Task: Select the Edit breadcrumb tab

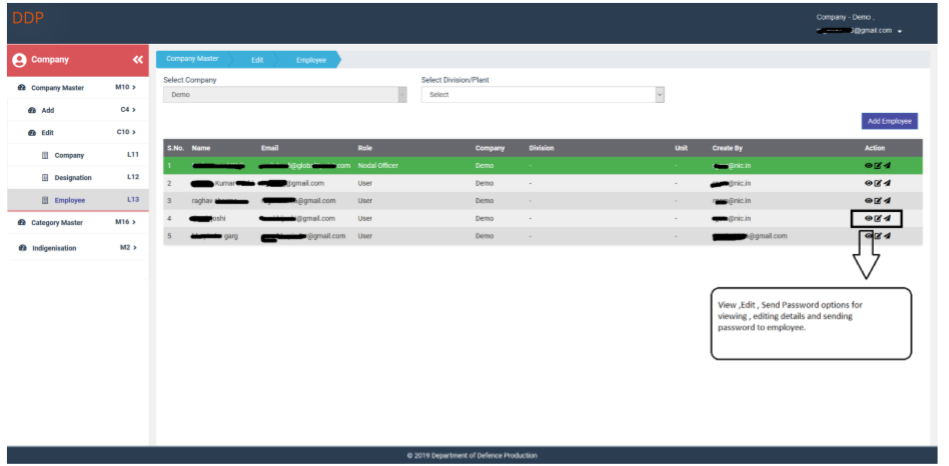Action: 257,60
